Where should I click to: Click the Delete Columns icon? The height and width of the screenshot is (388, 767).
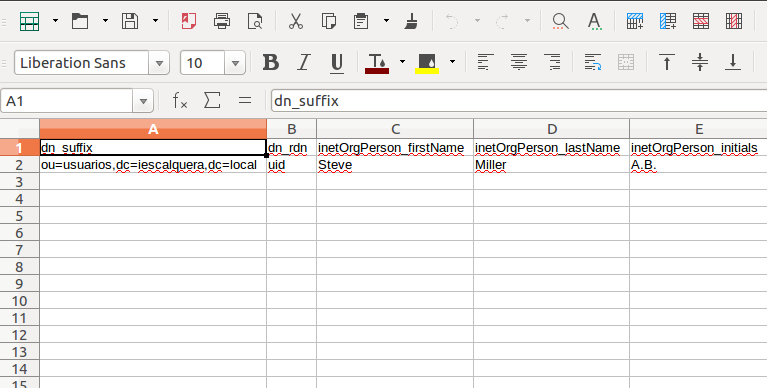pos(734,21)
